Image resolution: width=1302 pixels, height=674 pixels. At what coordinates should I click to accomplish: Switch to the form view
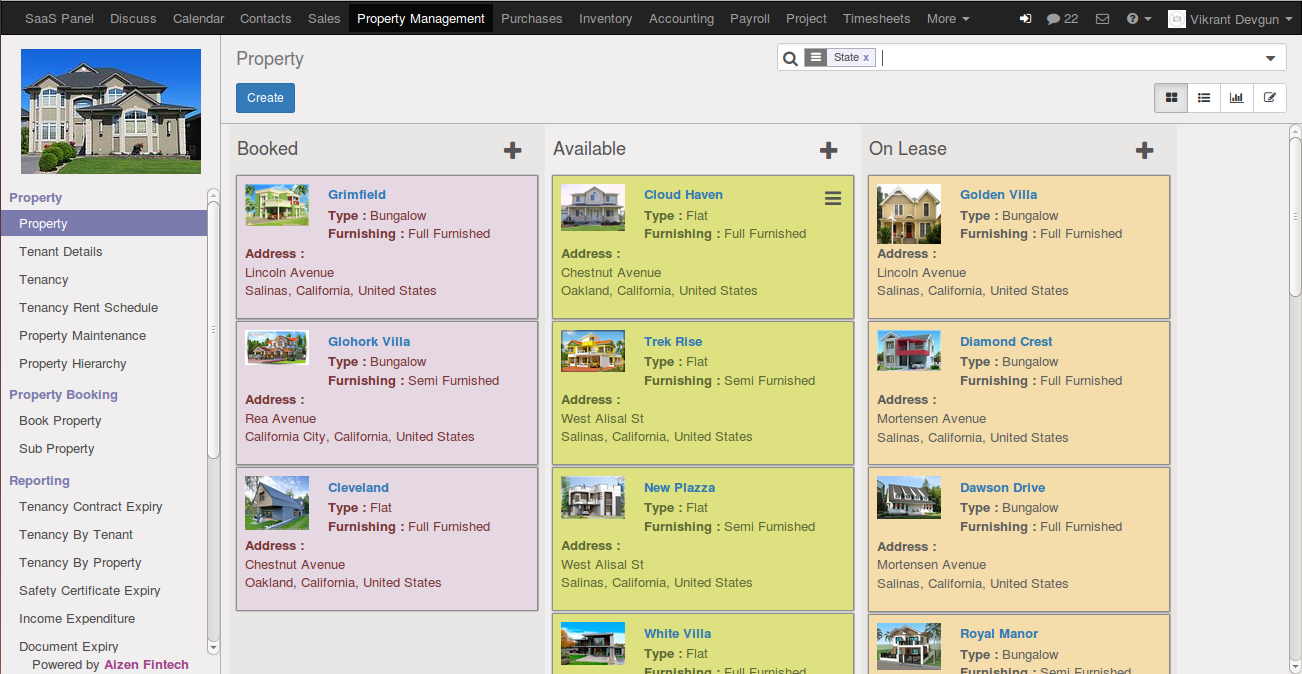tap(1270, 98)
